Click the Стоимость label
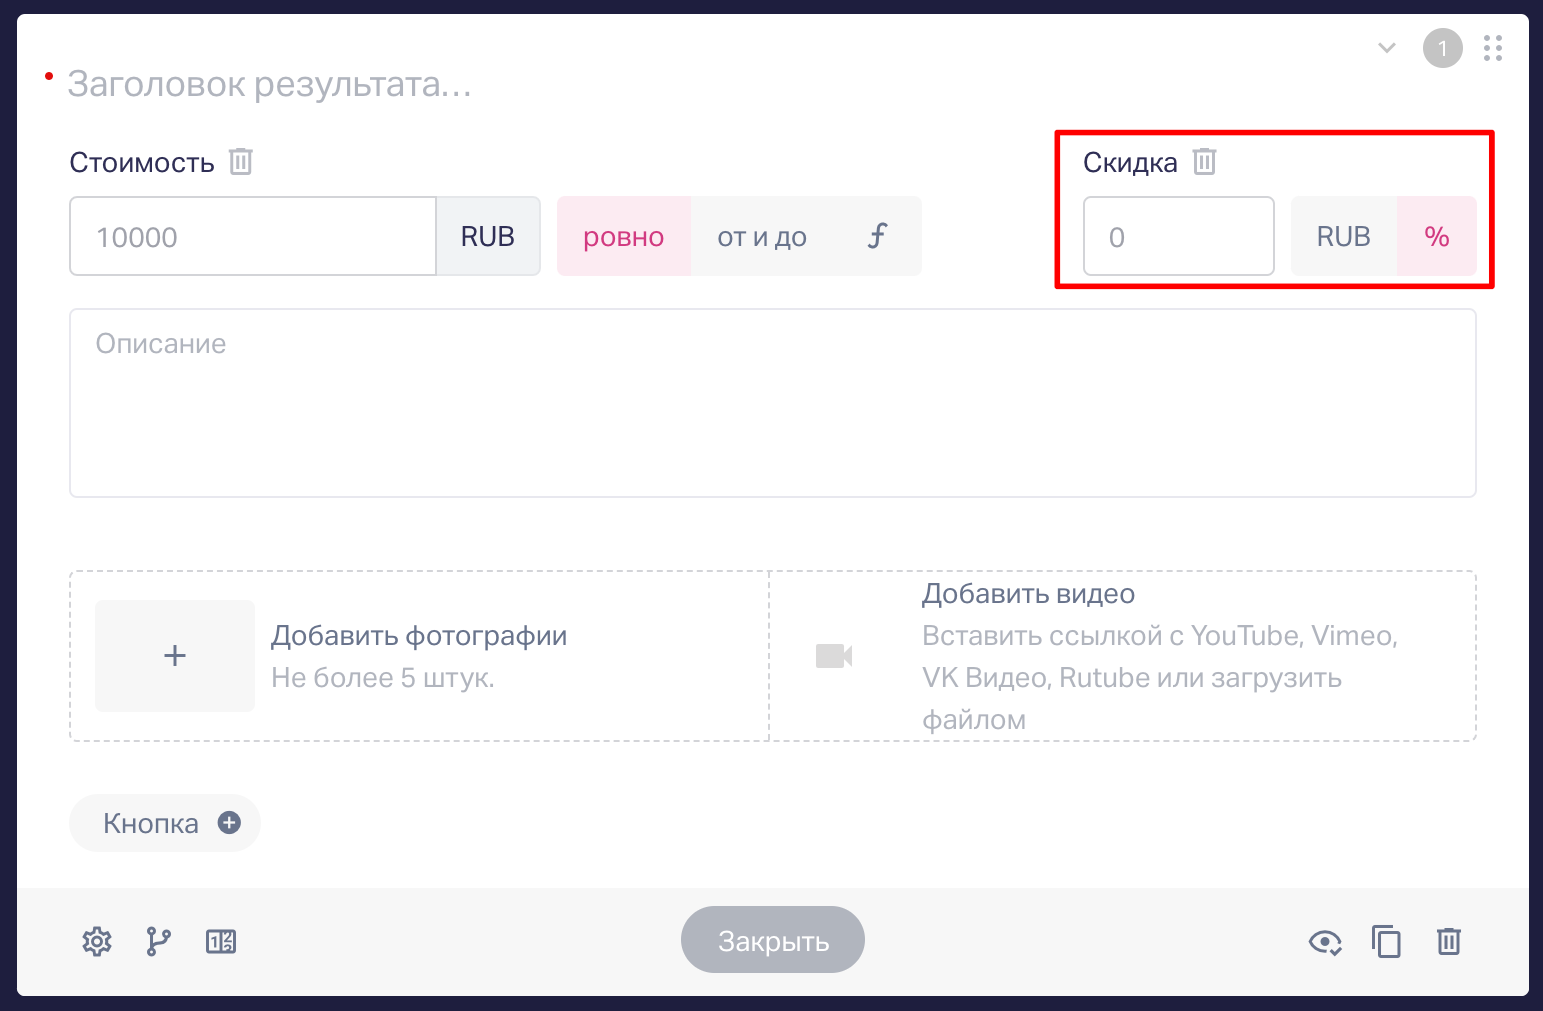 142,162
